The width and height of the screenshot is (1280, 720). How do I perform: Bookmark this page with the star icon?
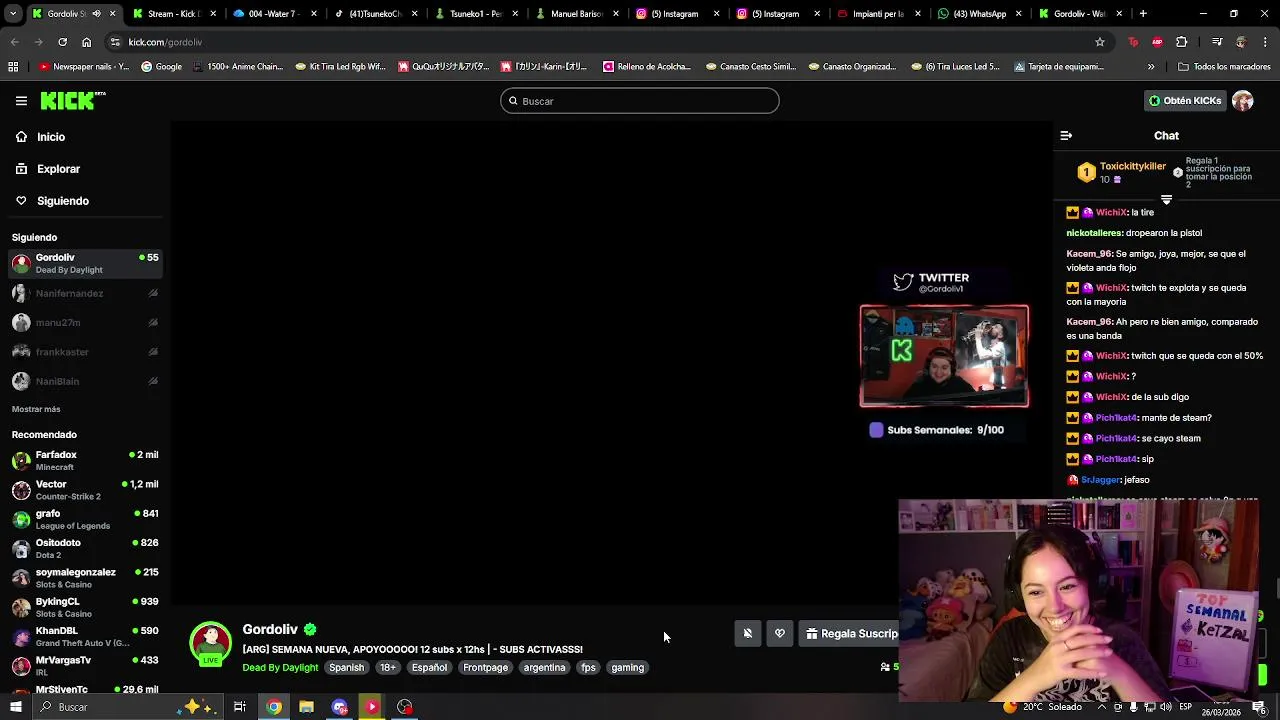tap(1100, 42)
